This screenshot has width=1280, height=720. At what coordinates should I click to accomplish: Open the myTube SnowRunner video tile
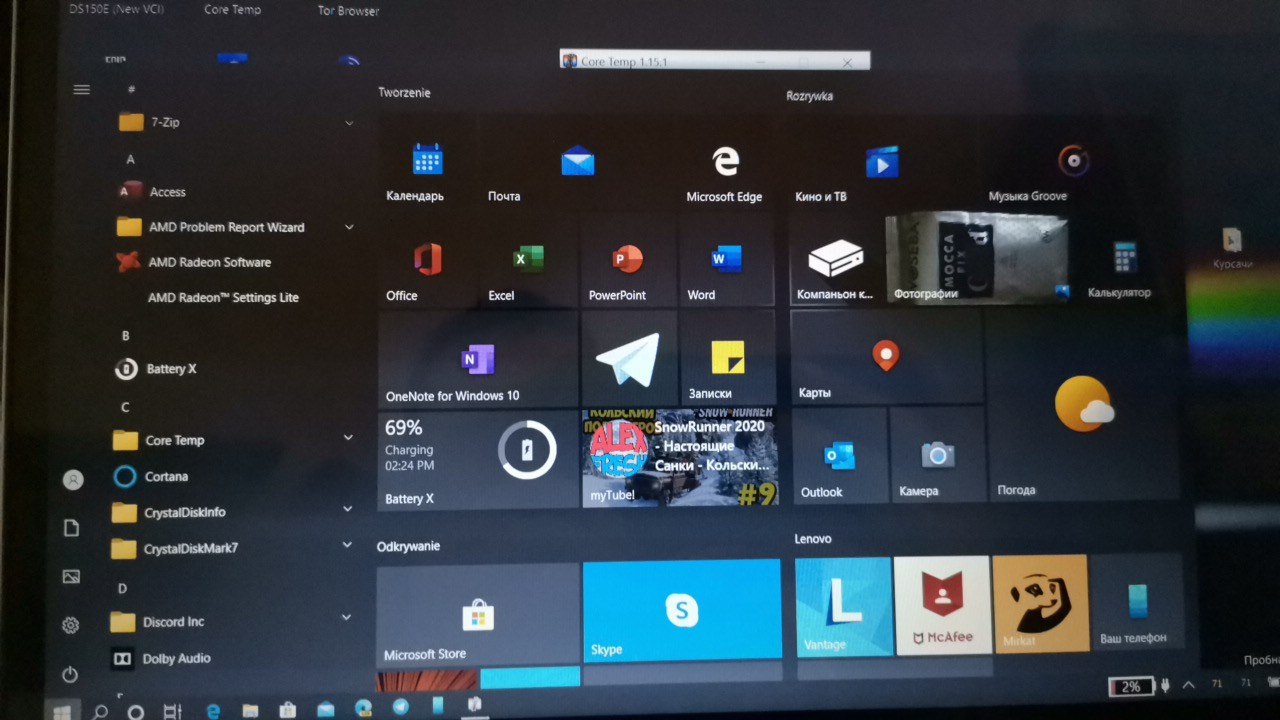680,457
